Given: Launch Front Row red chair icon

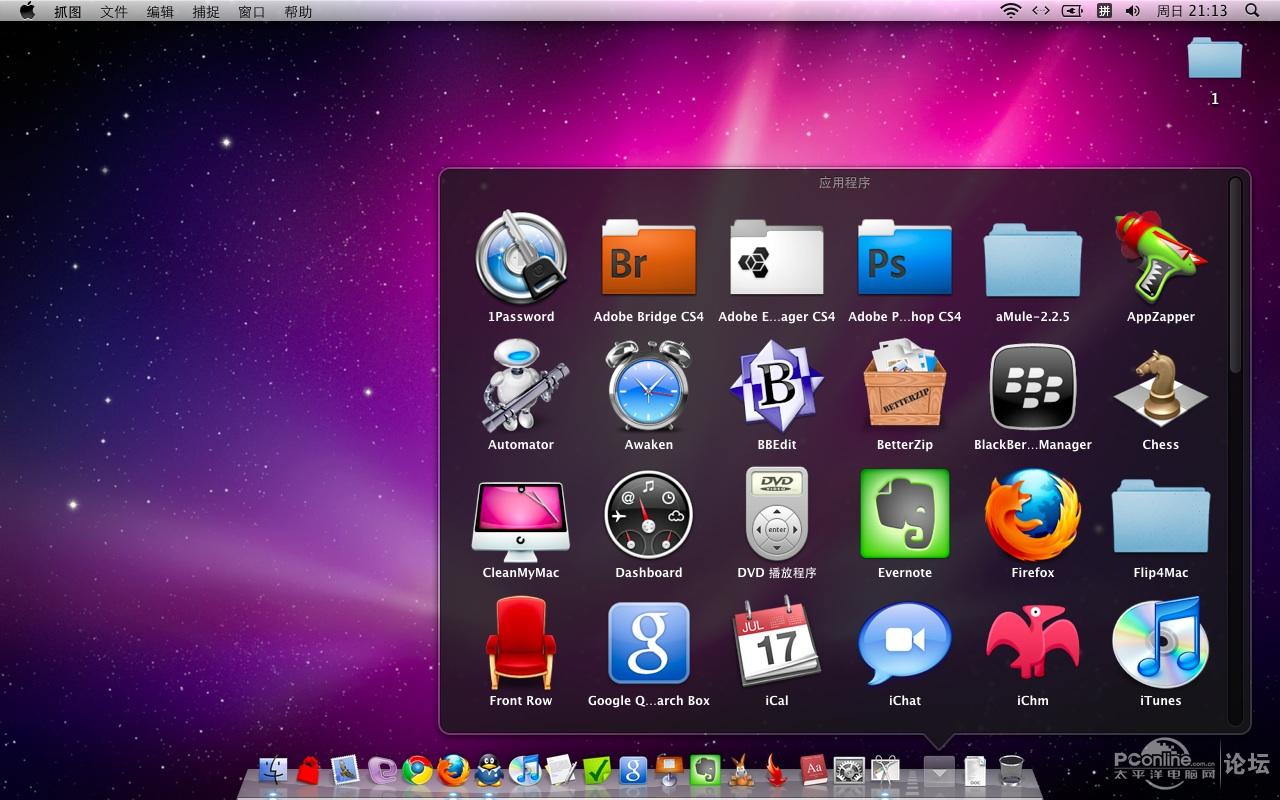Looking at the screenshot, I should (521, 642).
